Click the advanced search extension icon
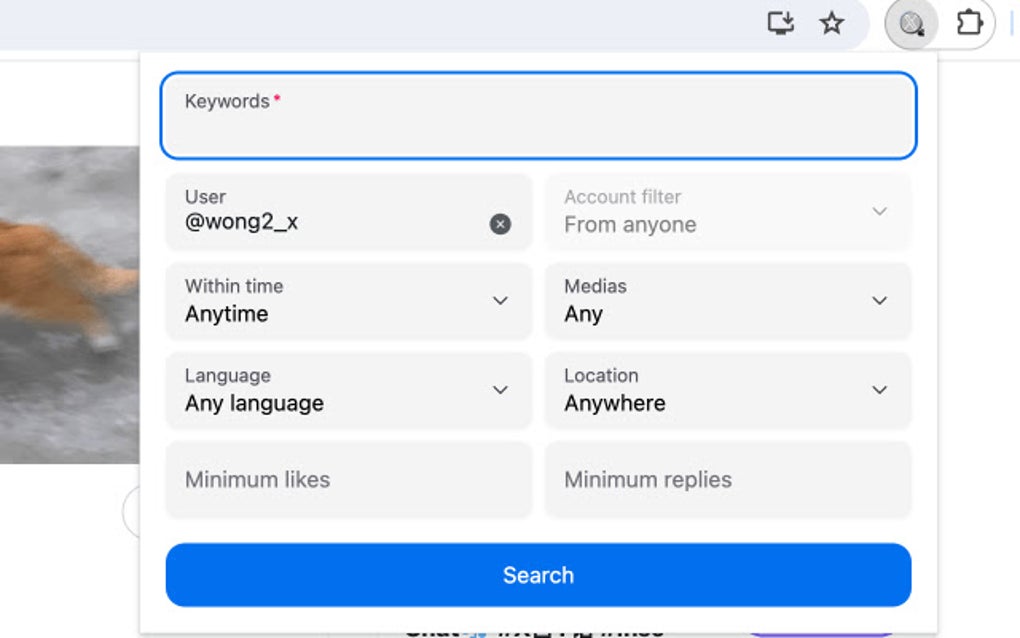The height and width of the screenshot is (638, 1020). 911,23
